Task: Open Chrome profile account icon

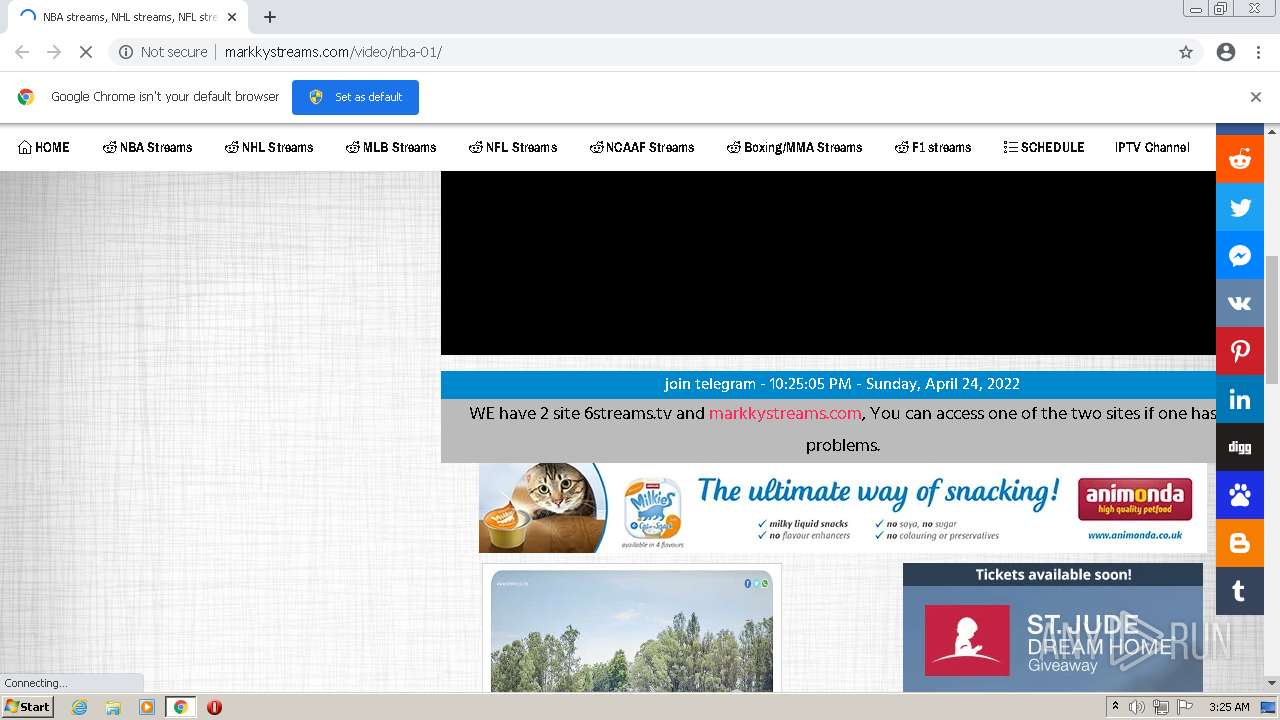Action: 1226,52
